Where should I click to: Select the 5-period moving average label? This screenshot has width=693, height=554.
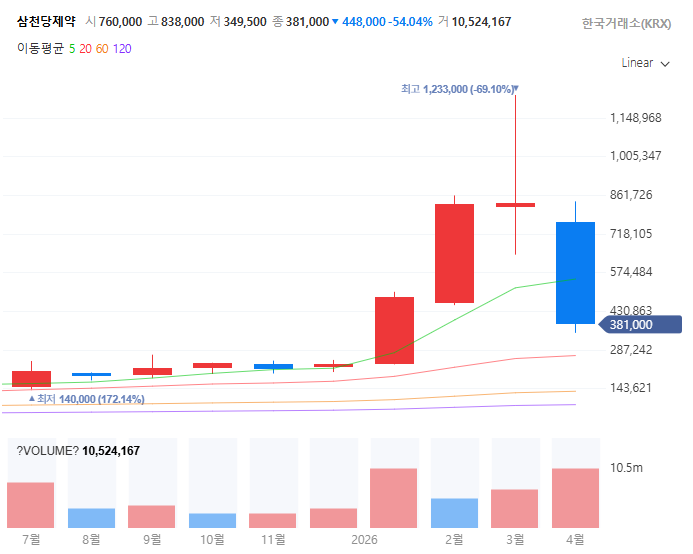72,49
